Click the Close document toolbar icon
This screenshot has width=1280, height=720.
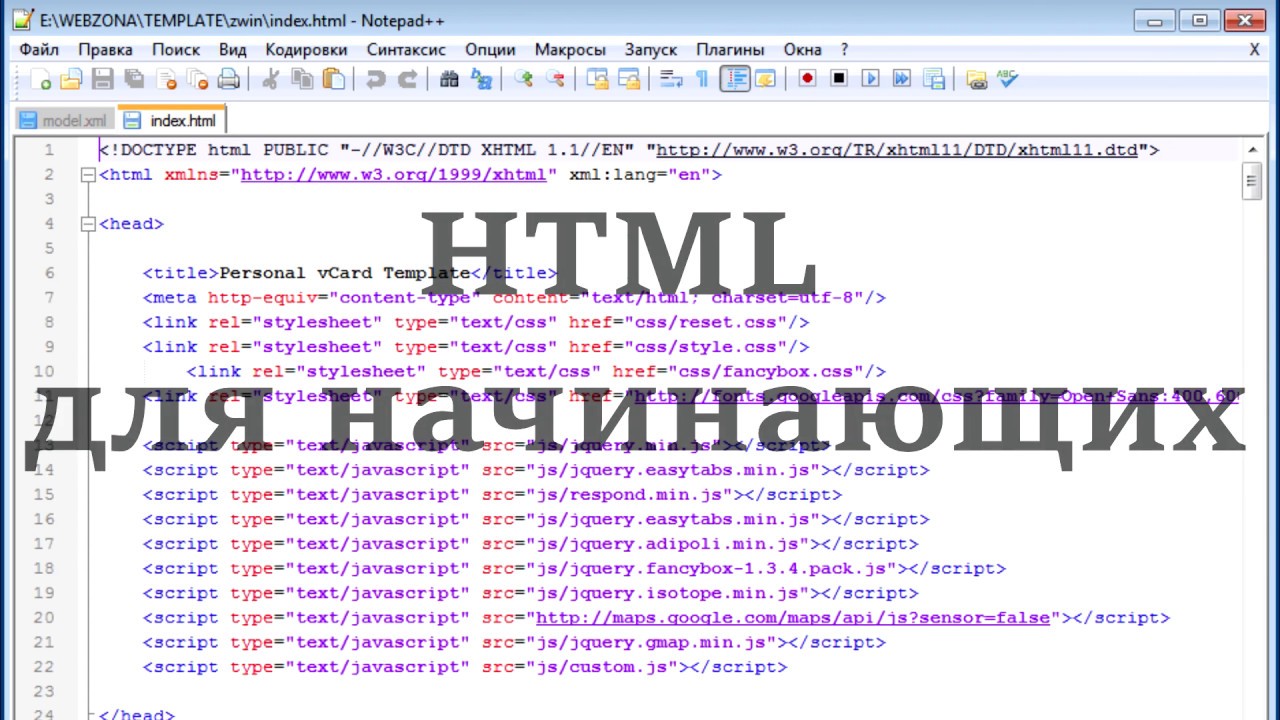166,79
